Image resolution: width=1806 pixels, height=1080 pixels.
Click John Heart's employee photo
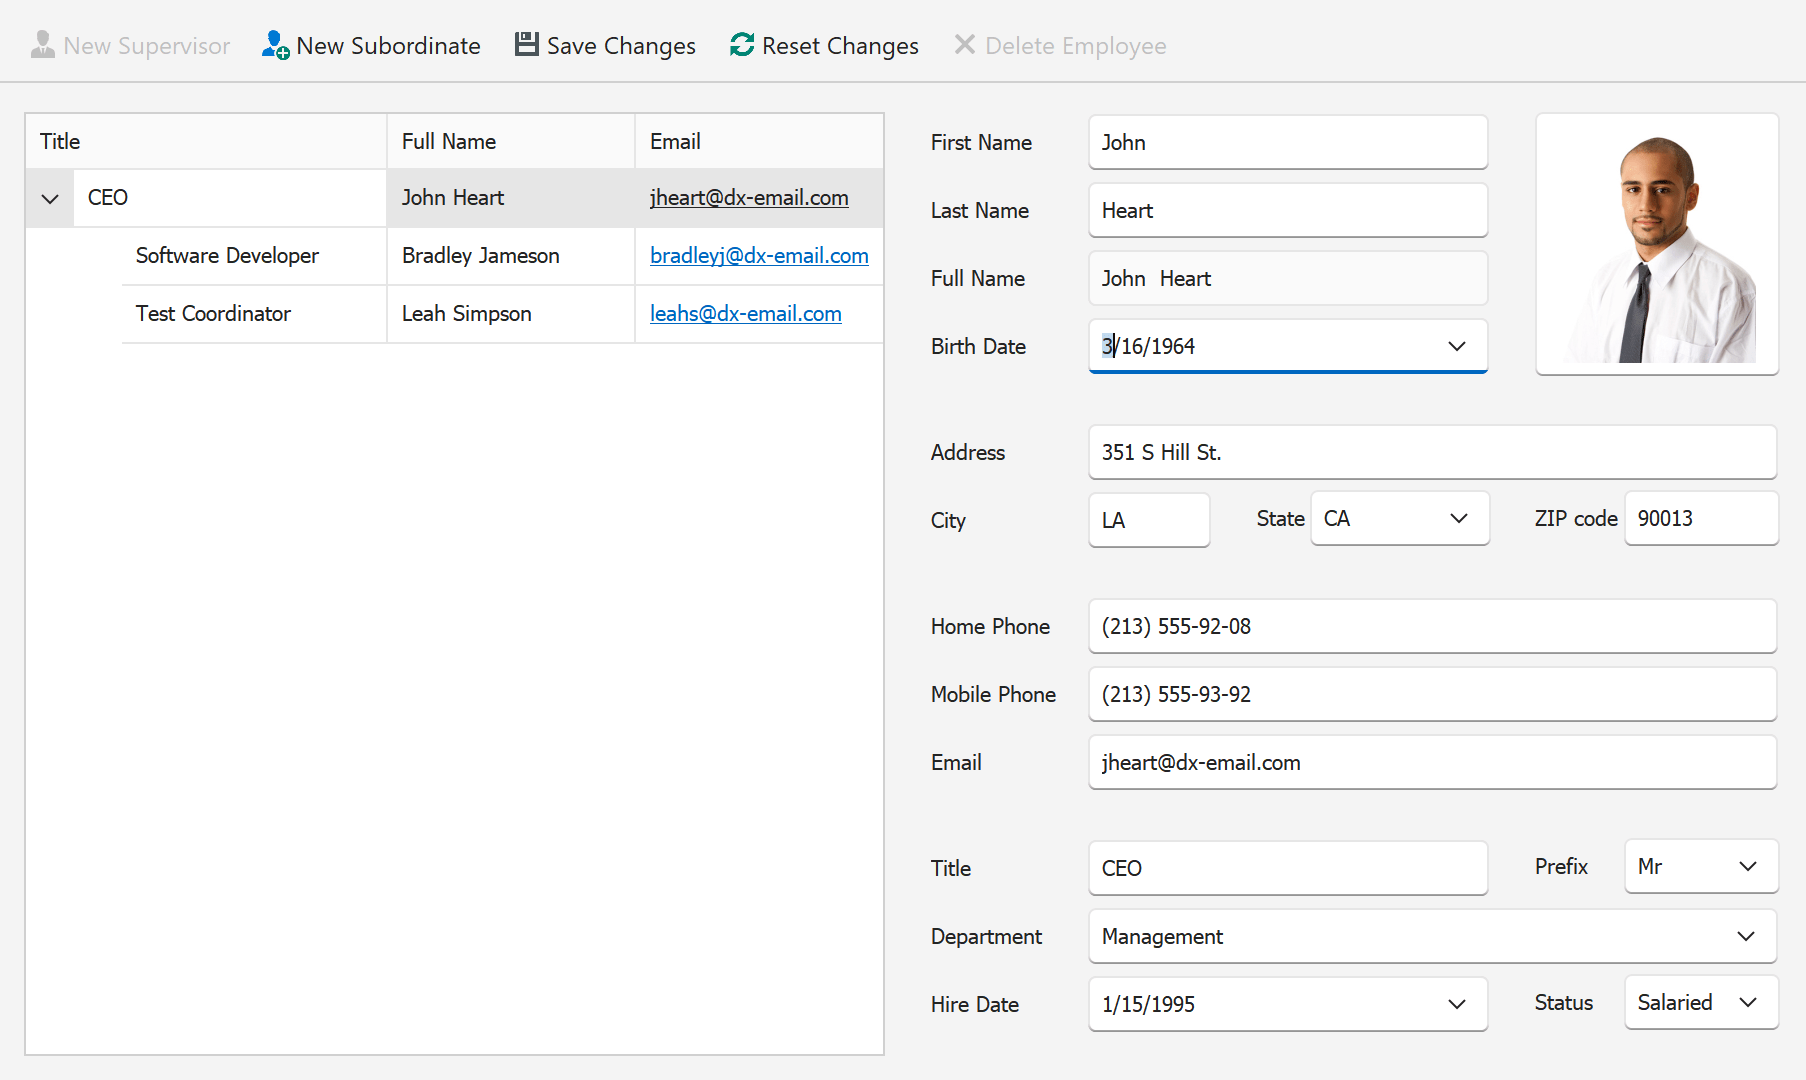pos(1656,245)
